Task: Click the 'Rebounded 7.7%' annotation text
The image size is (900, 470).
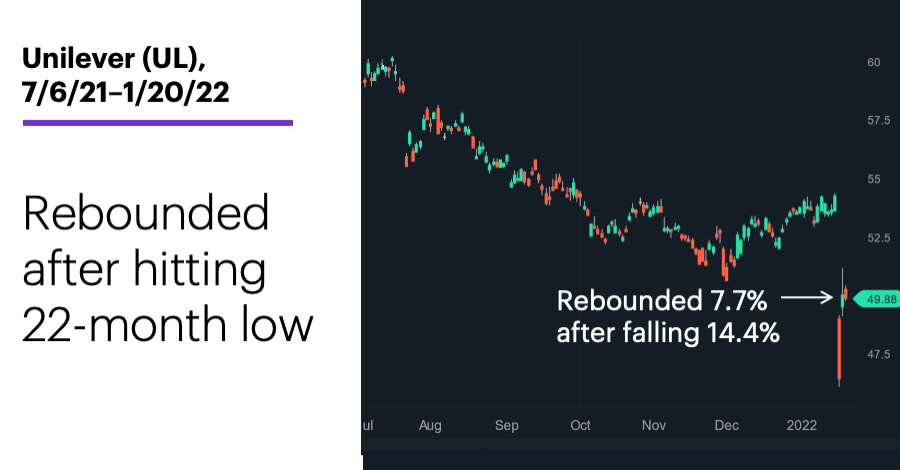Action: (x=662, y=301)
